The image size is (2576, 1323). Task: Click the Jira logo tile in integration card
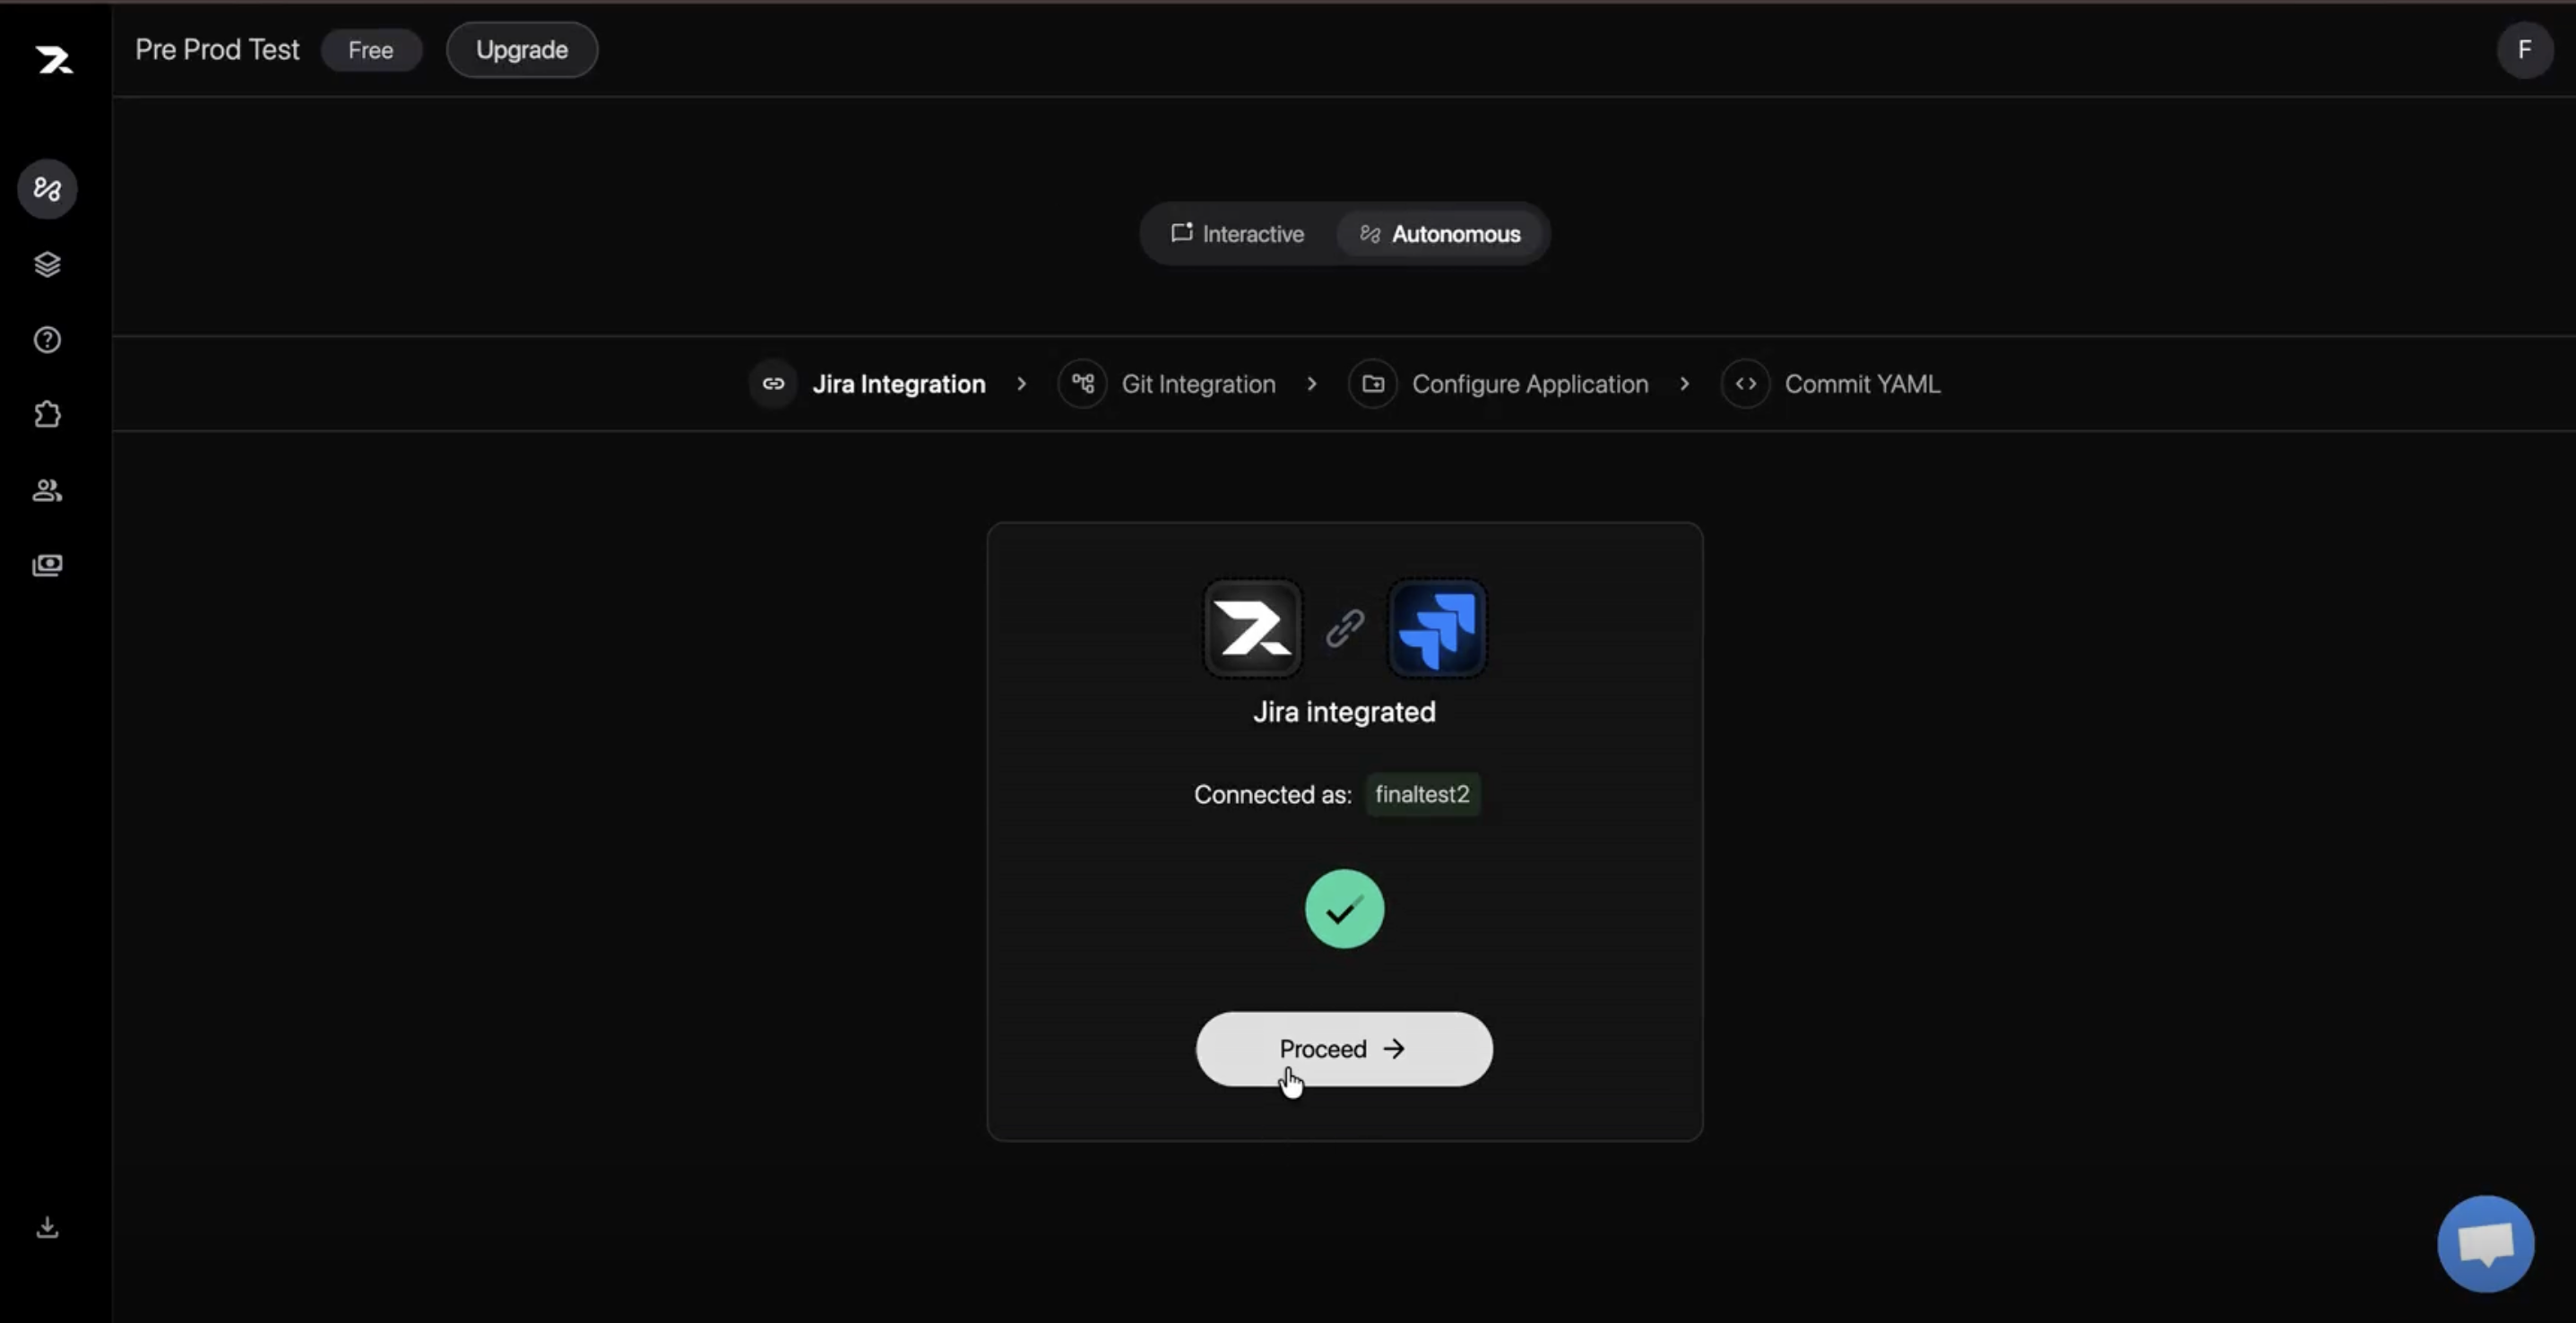pos(1437,628)
